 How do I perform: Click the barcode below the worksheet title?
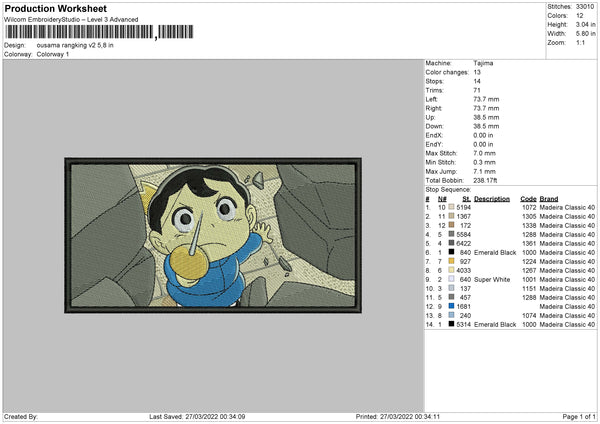(x=78, y=33)
